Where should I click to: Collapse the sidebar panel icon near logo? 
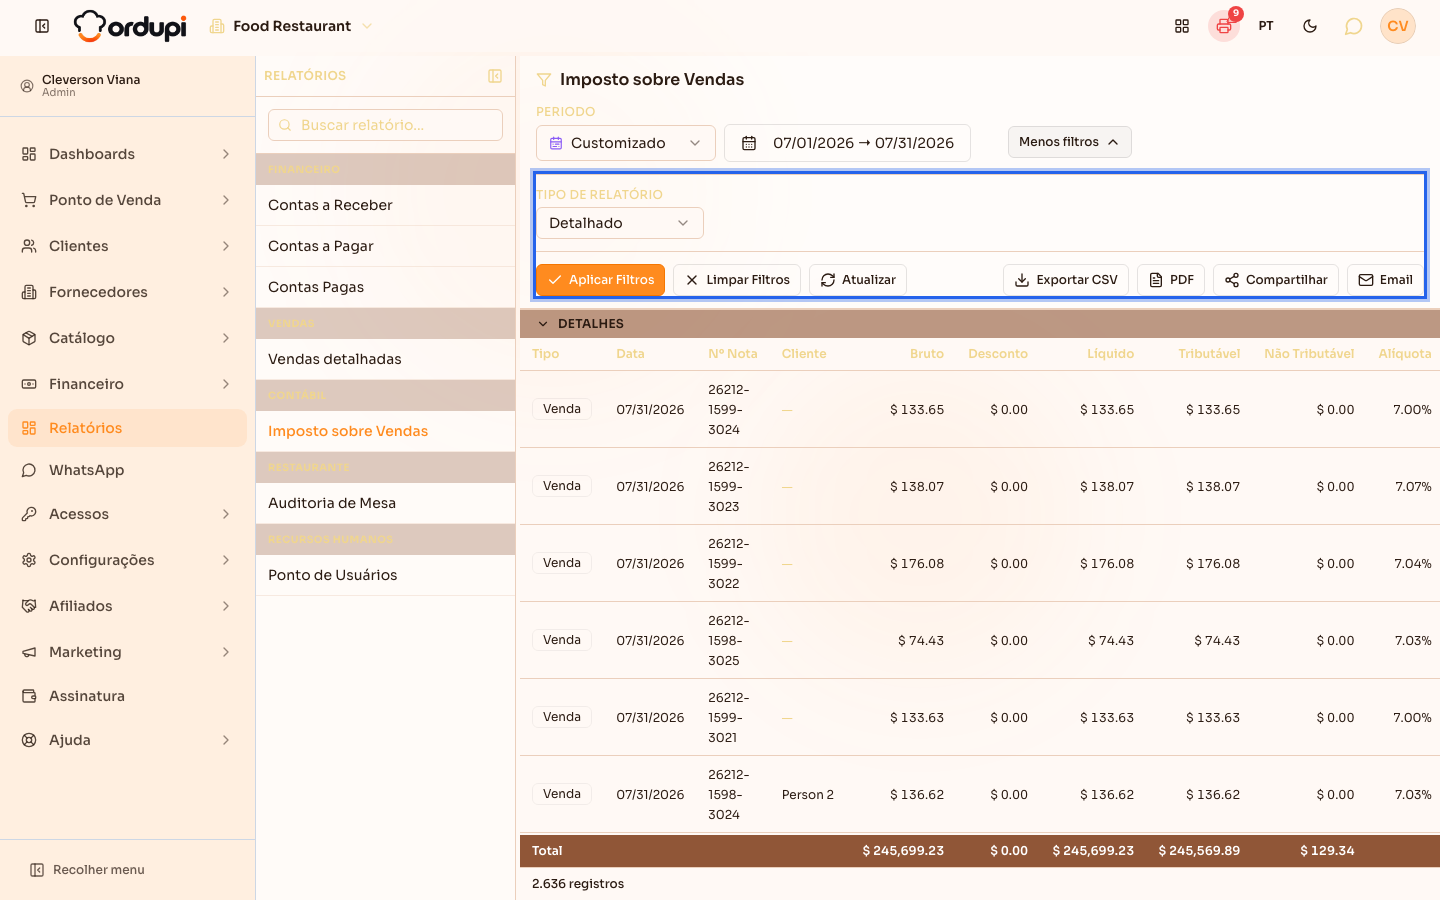coord(42,26)
